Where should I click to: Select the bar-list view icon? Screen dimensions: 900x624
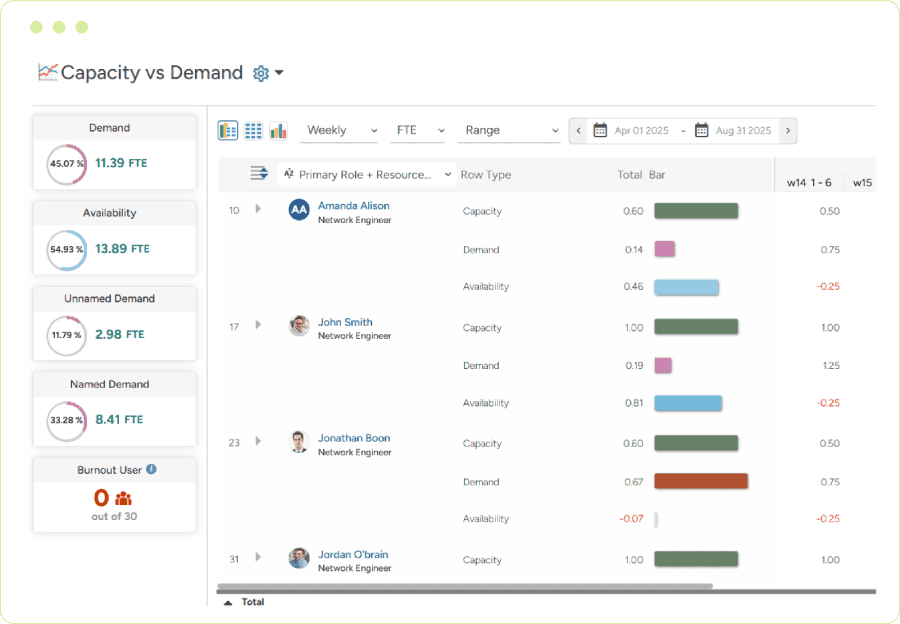click(x=227, y=130)
